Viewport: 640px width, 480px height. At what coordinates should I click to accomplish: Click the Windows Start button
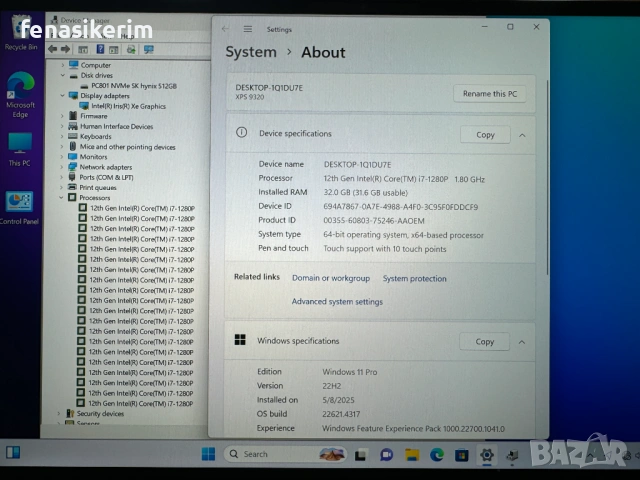(208, 454)
